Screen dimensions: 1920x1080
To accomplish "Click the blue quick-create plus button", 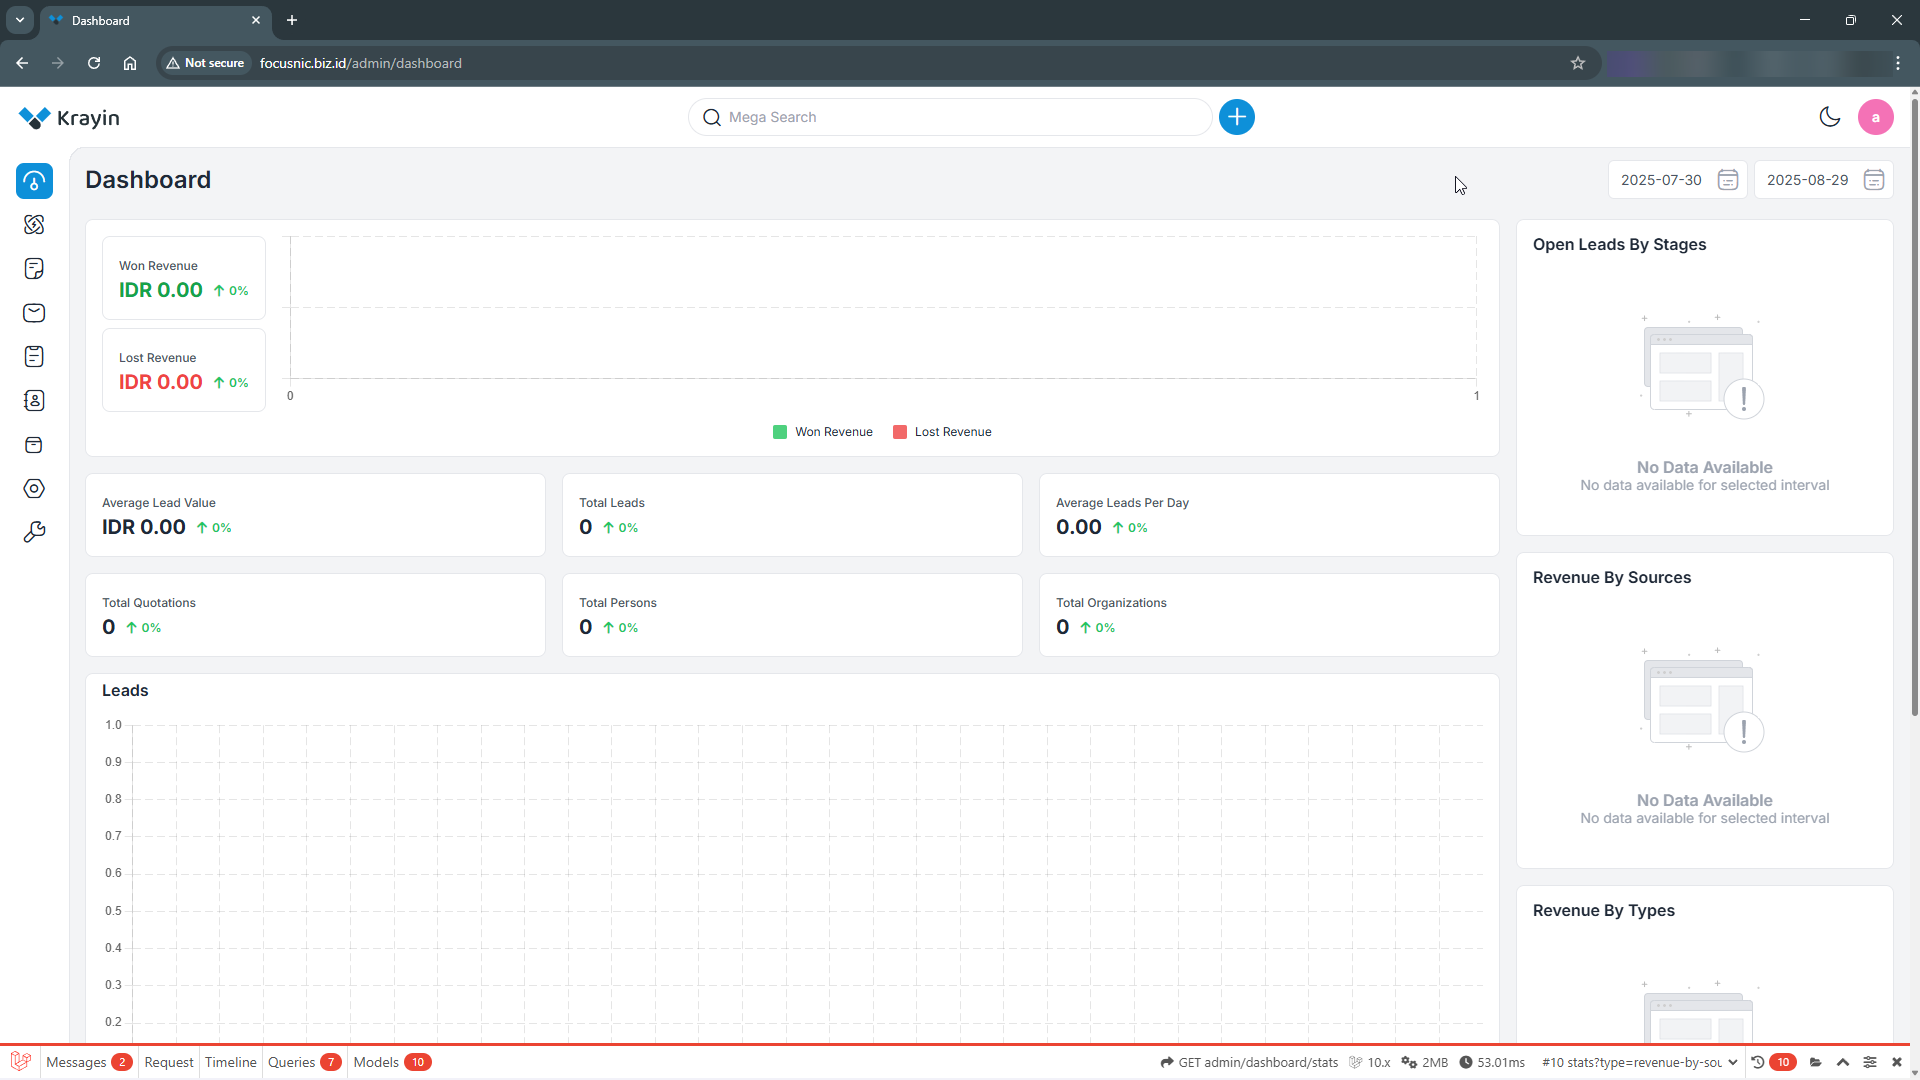I will 1236,117.
